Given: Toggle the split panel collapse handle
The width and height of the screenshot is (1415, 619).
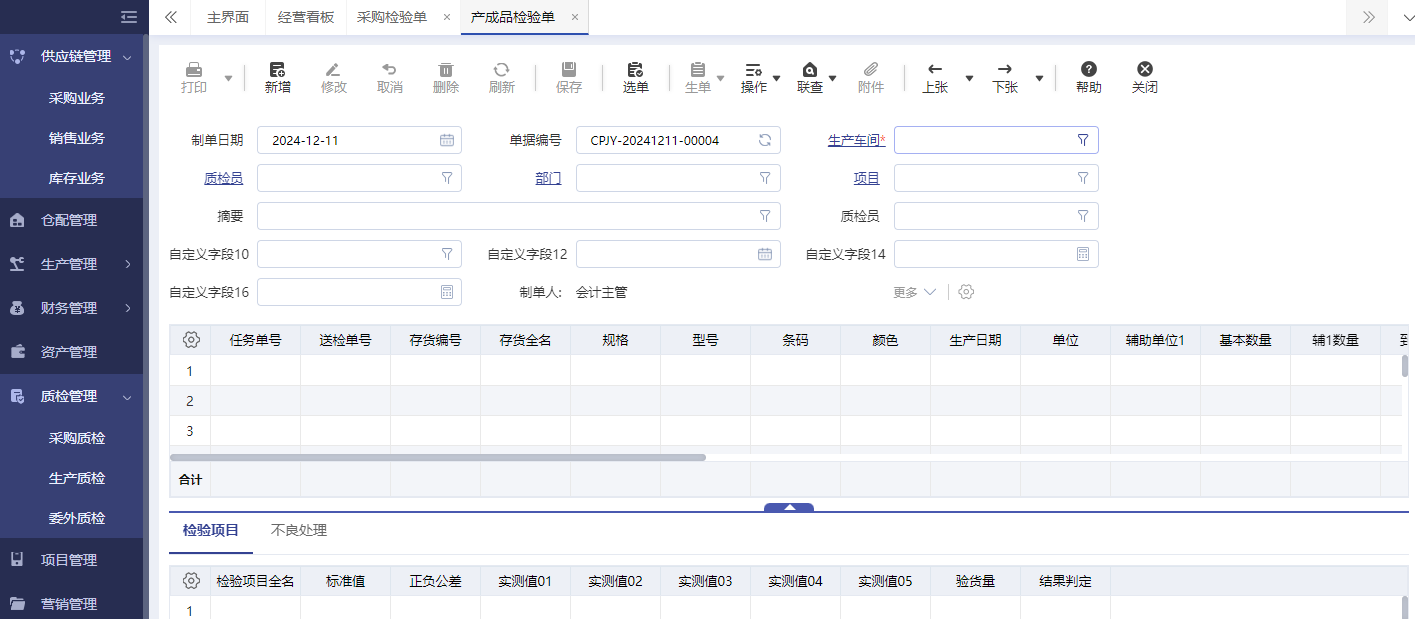Looking at the screenshot, I should (789, 507).
